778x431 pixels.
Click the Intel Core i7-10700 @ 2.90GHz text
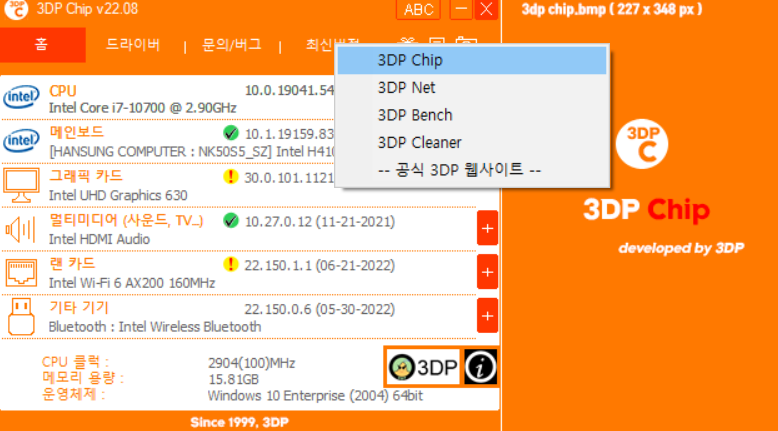142,108
